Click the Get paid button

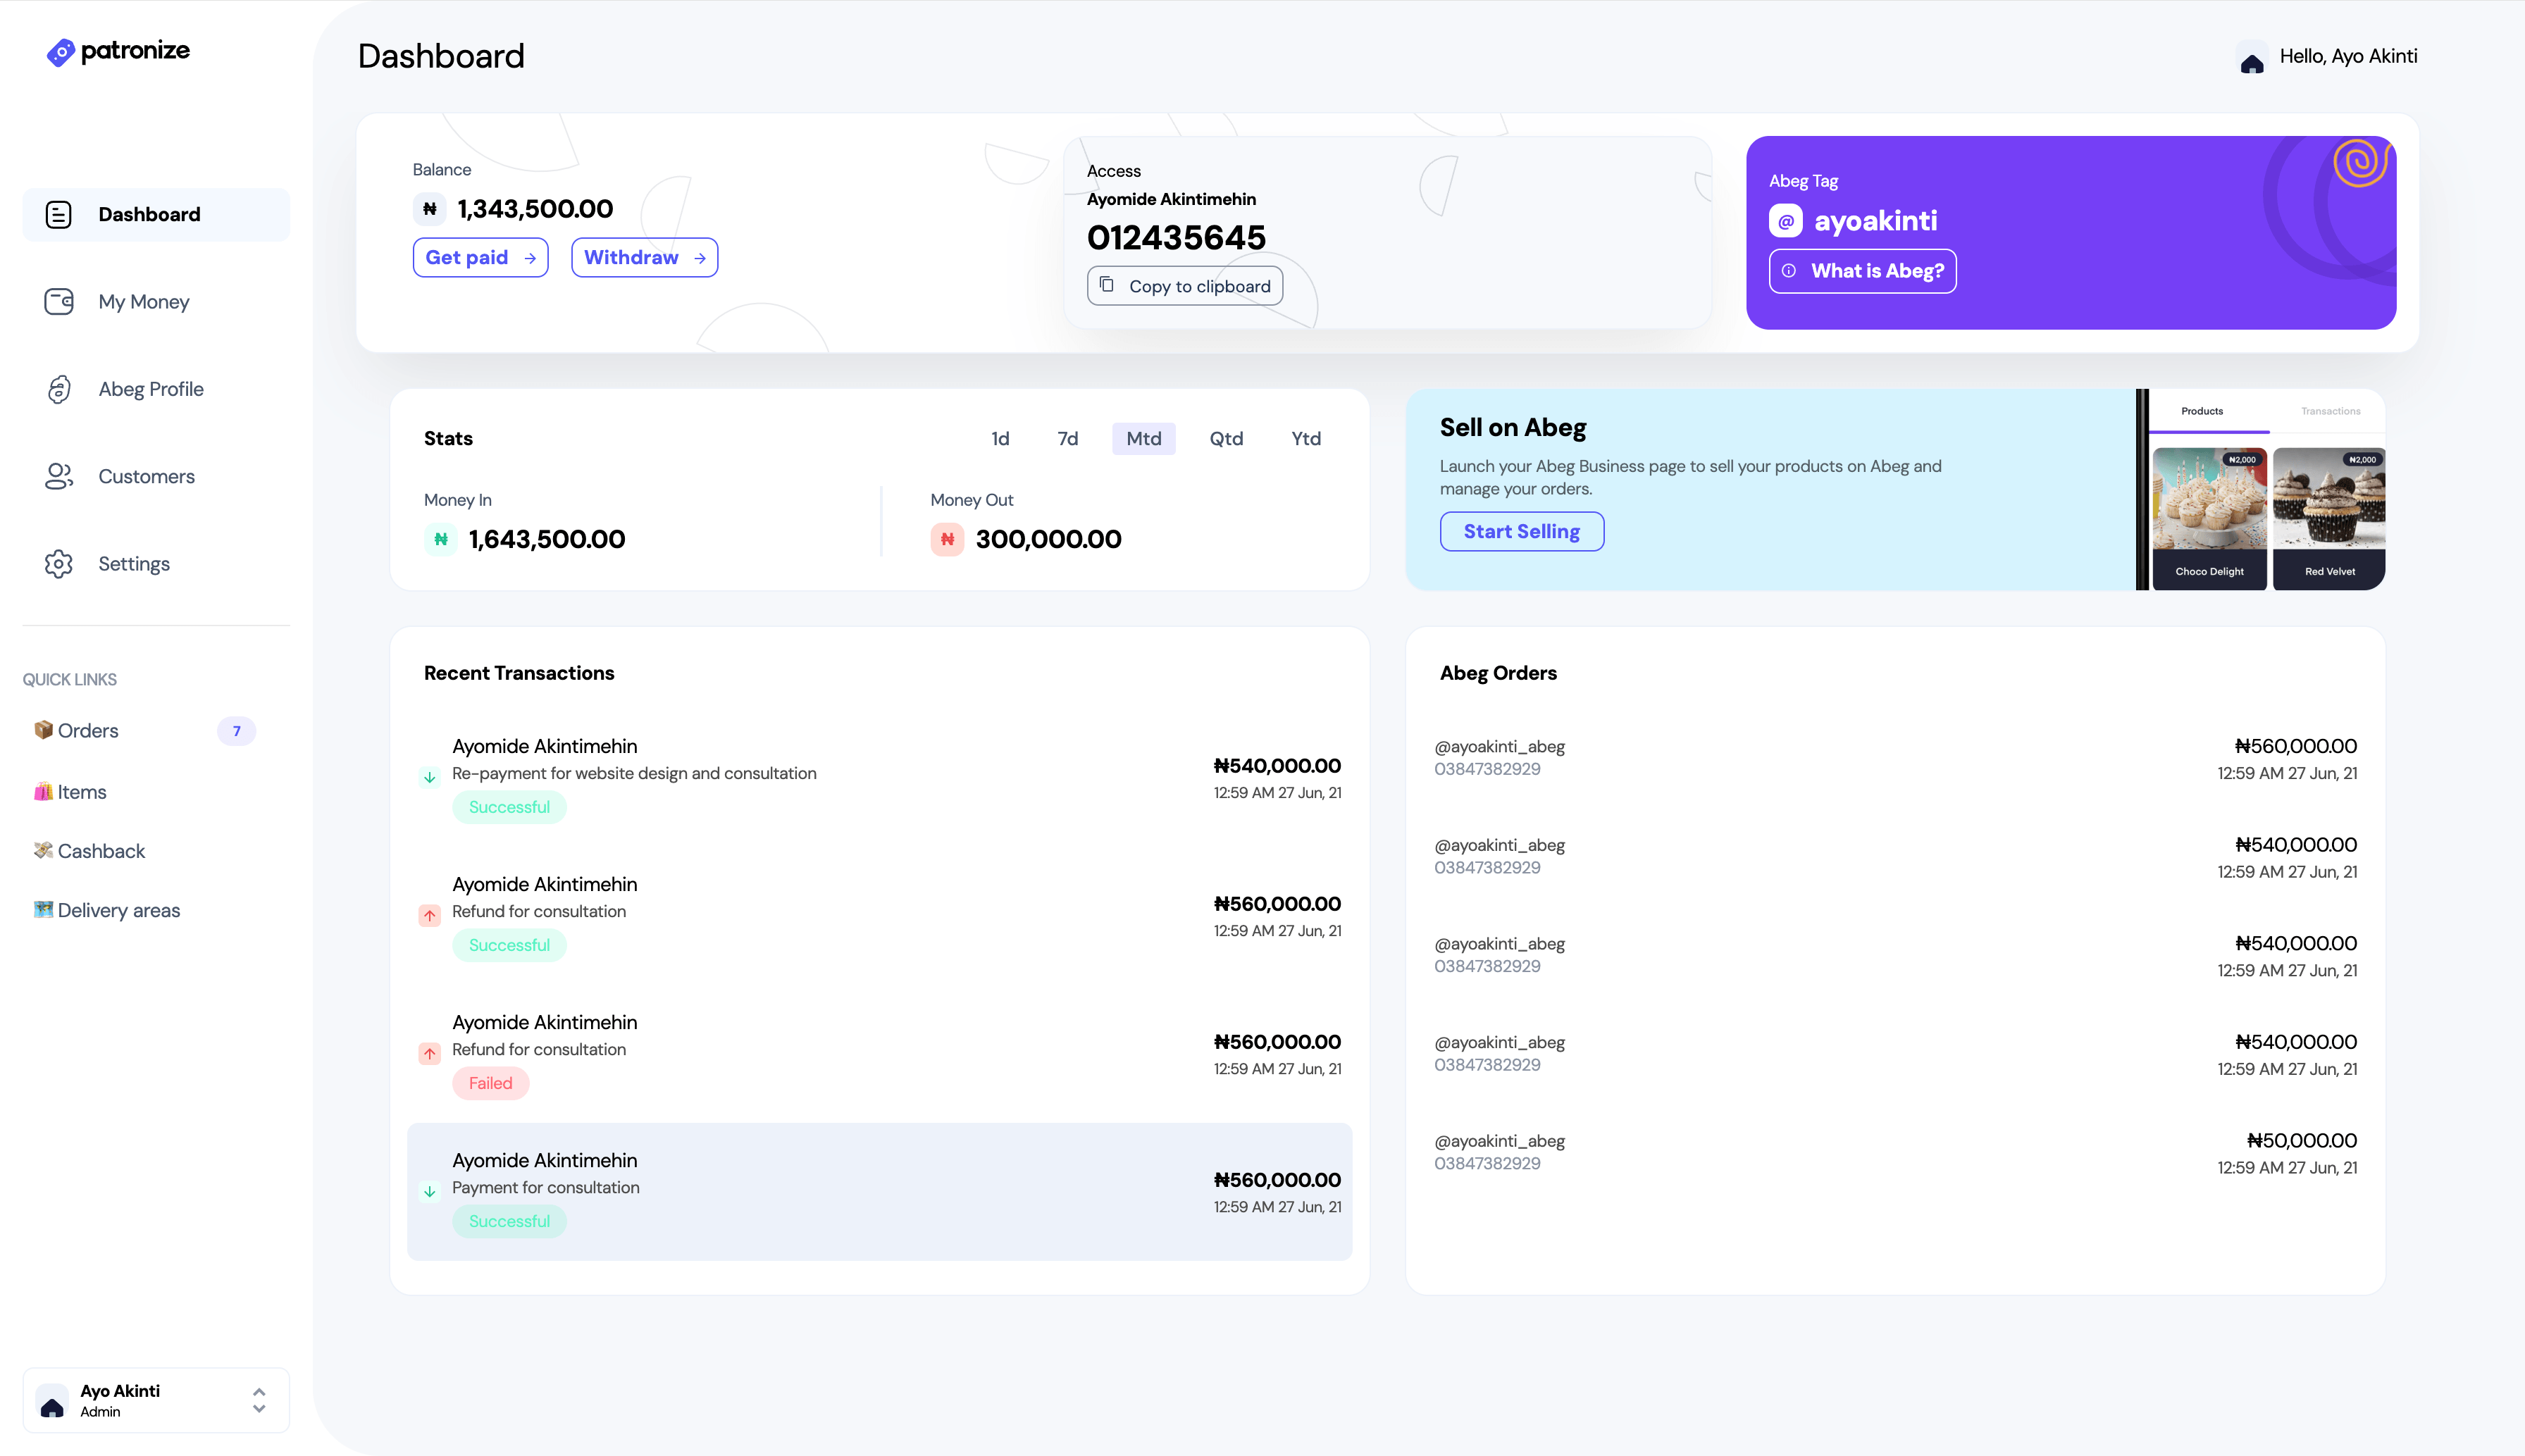(480, 258)
